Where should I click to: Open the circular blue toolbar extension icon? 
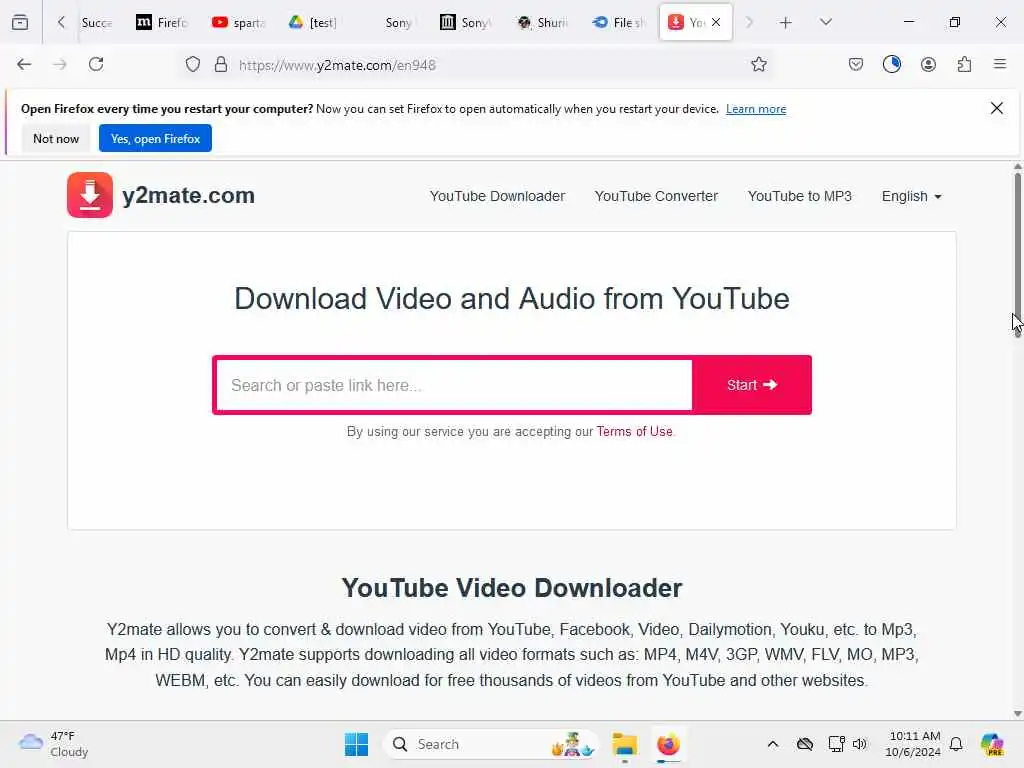[891, 64]
